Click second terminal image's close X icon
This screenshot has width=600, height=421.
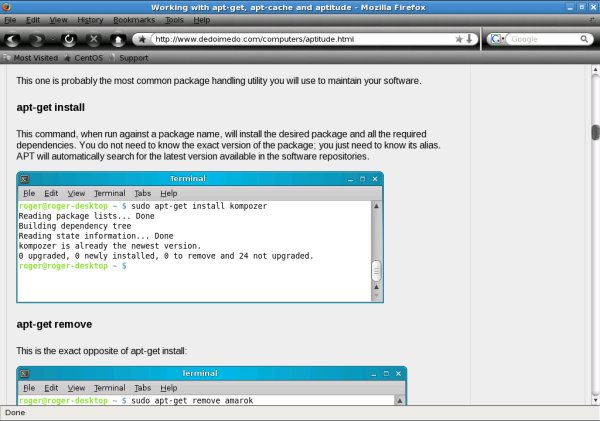[x=398, y=374]
